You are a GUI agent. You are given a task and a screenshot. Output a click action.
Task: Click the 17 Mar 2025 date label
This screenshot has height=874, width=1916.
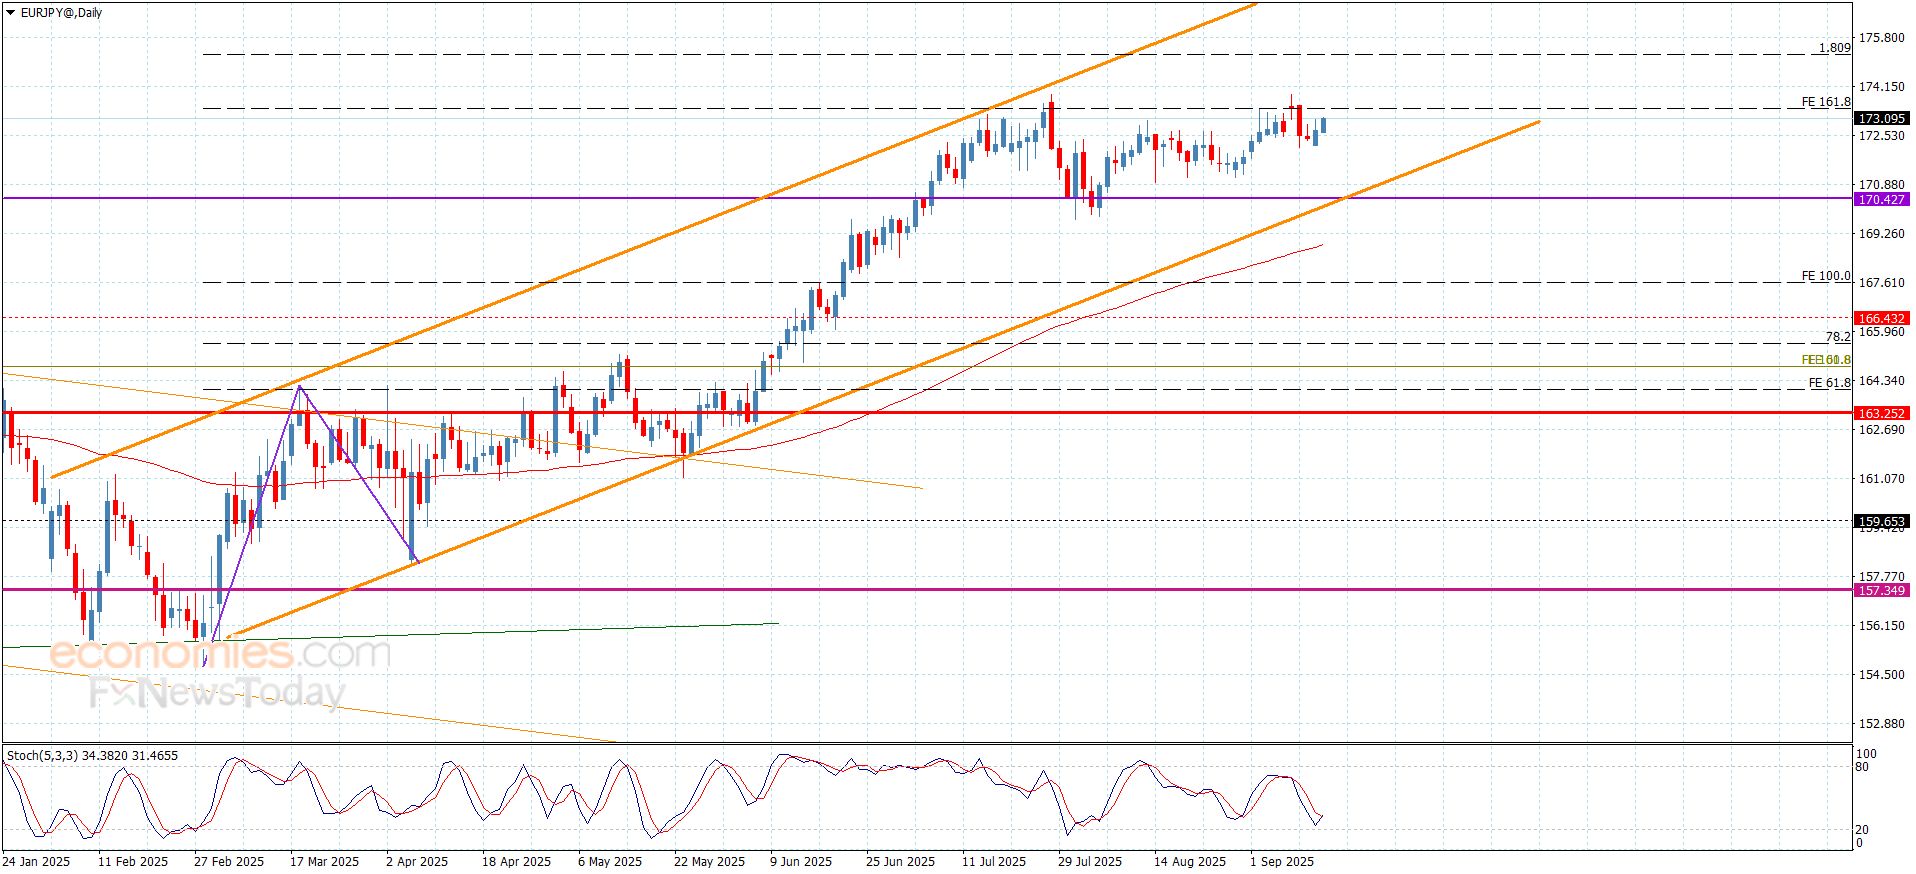click(324, 861)
